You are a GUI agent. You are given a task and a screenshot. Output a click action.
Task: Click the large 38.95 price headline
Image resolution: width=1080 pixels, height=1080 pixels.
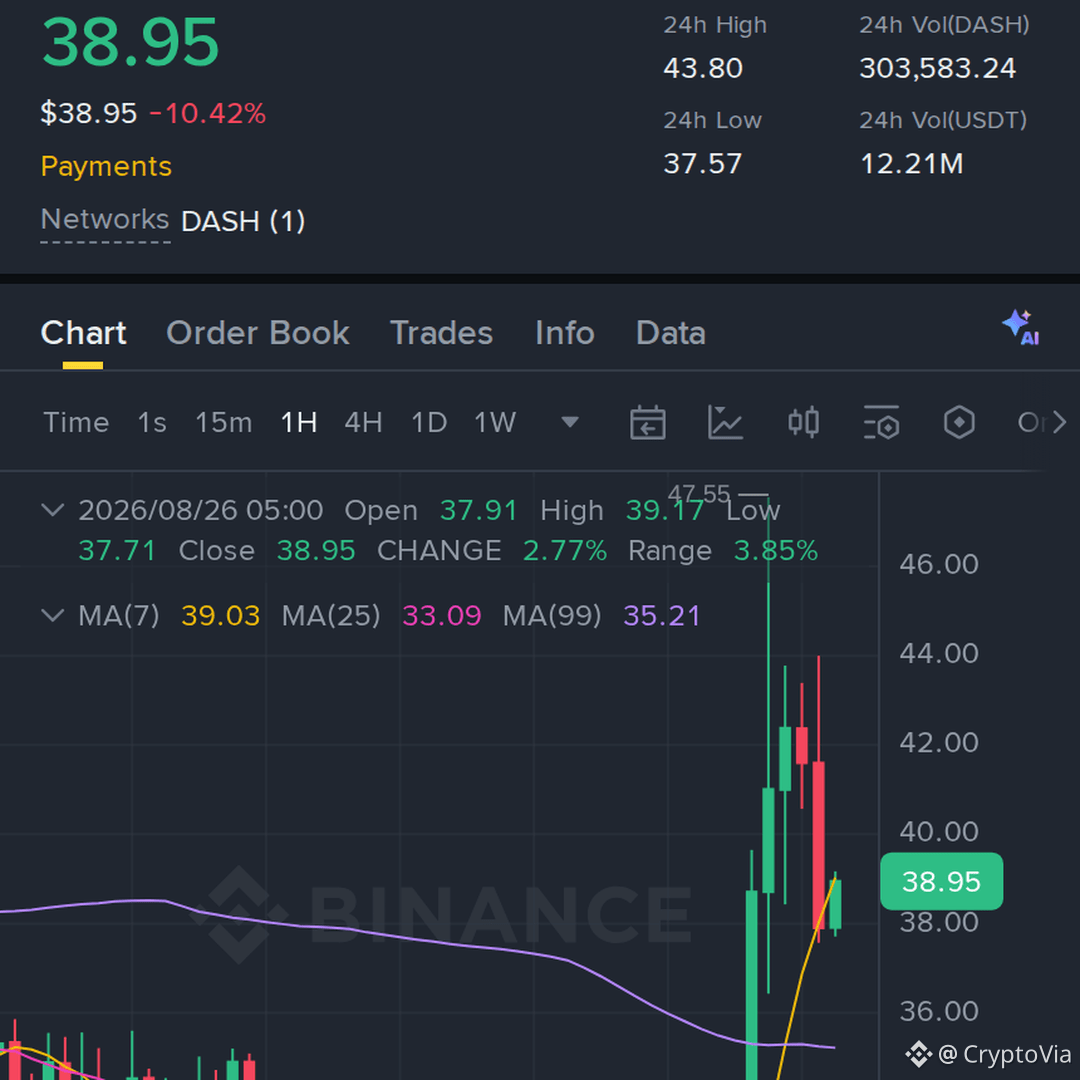[130, 43]
